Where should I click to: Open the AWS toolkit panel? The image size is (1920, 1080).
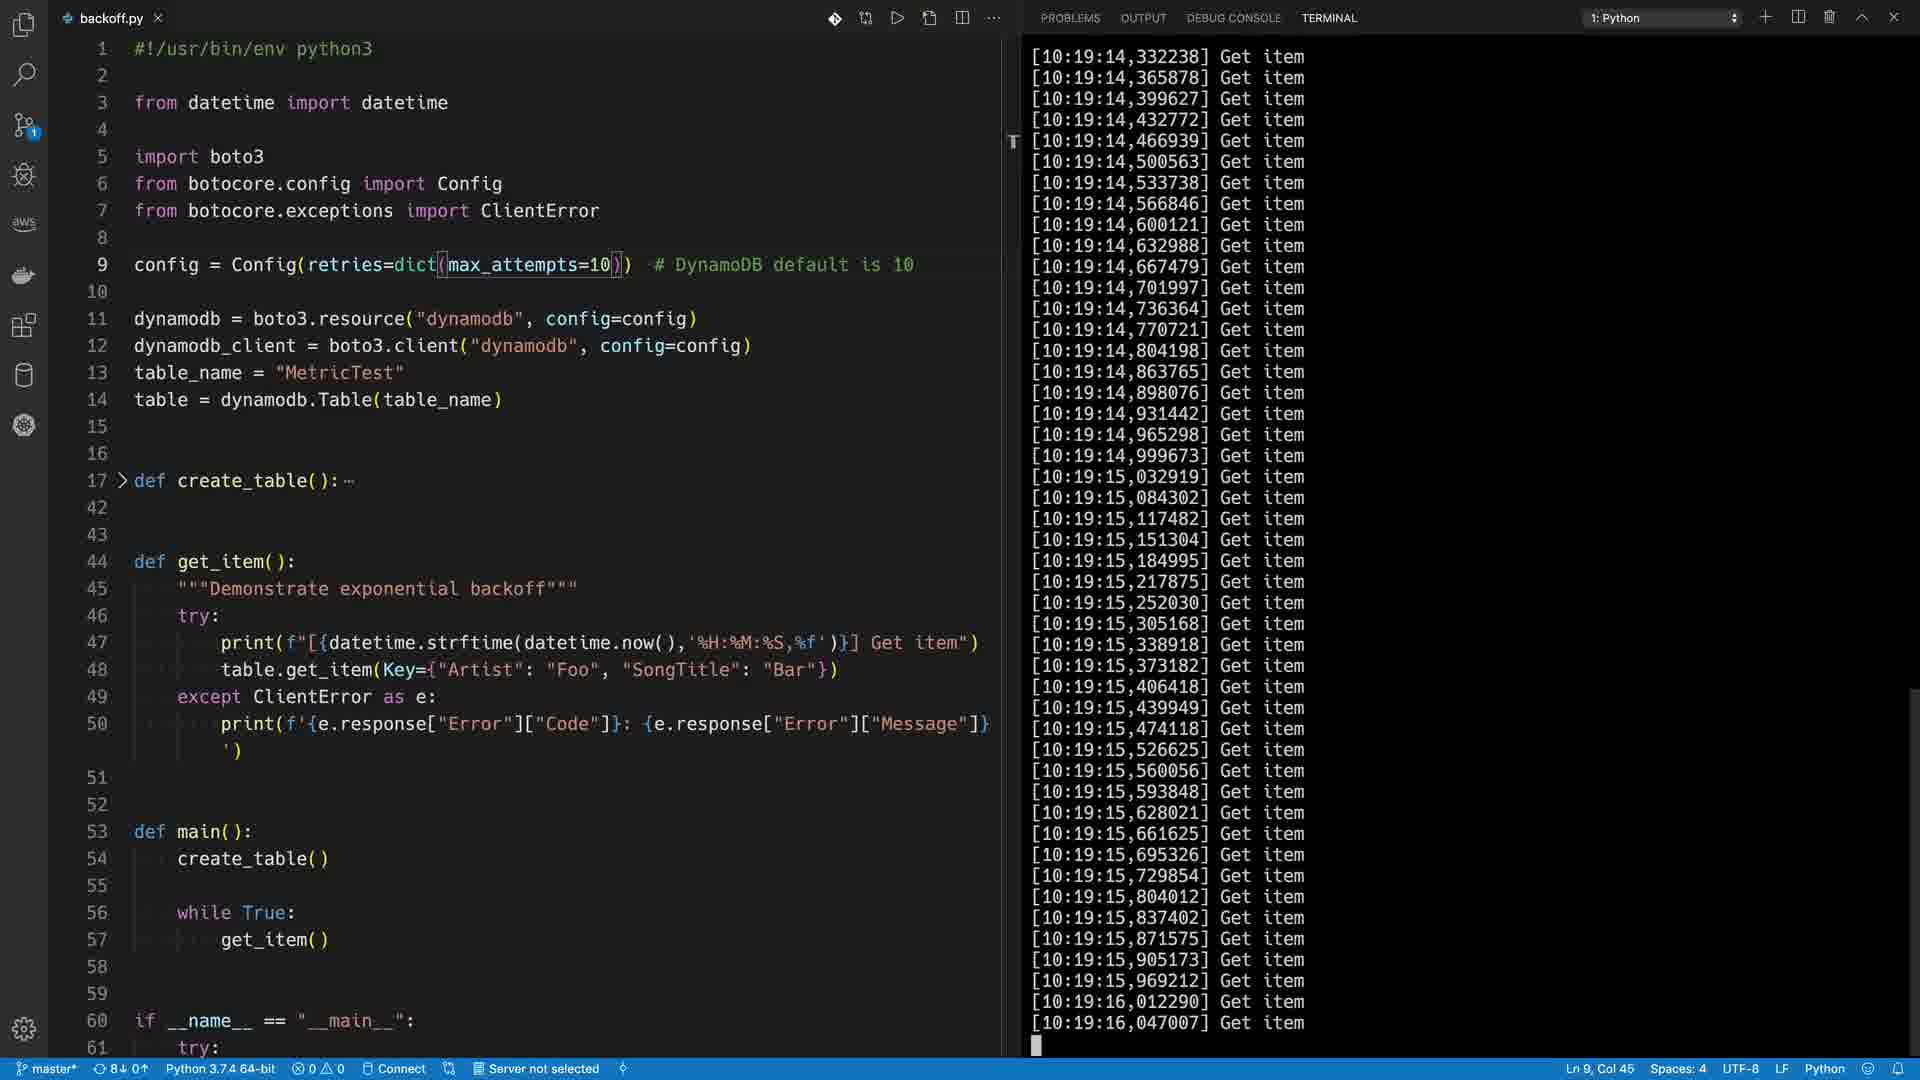(x=24, y=224)
